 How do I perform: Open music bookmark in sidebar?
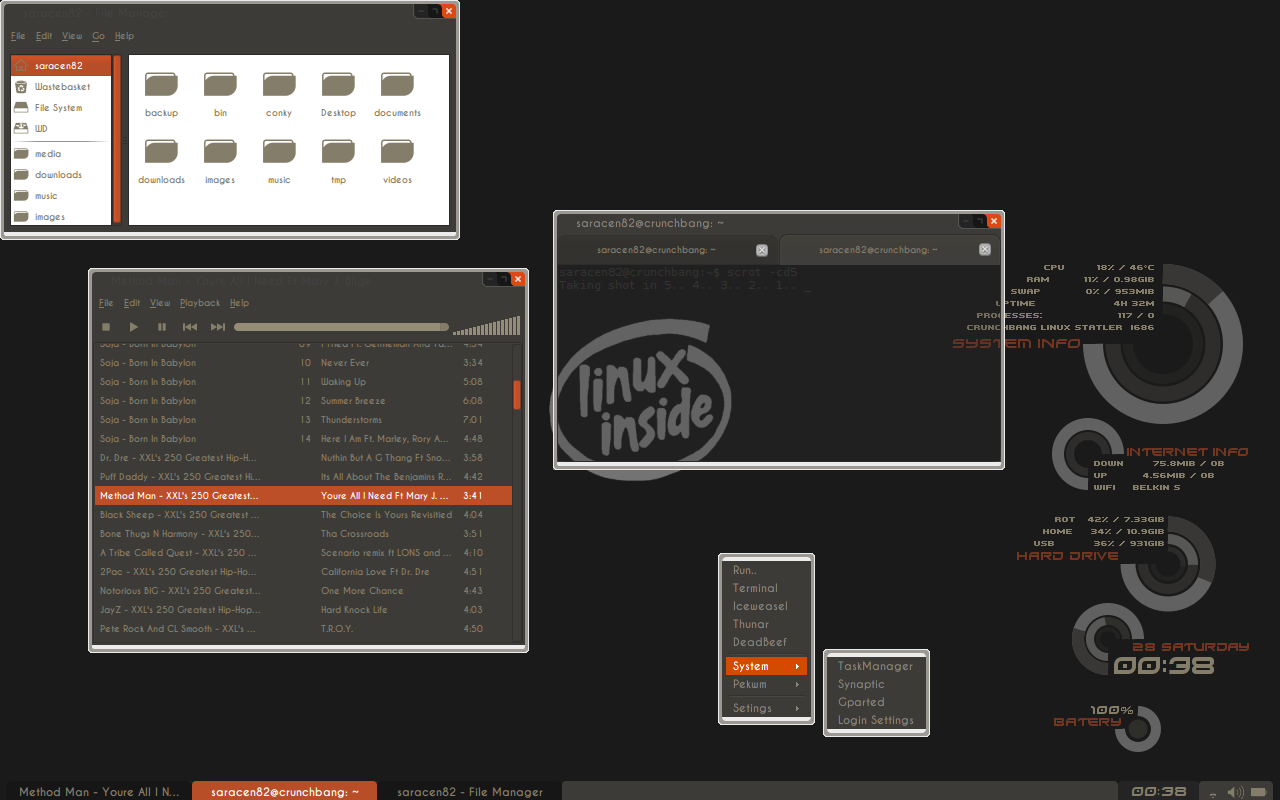[x=61, y=196]
